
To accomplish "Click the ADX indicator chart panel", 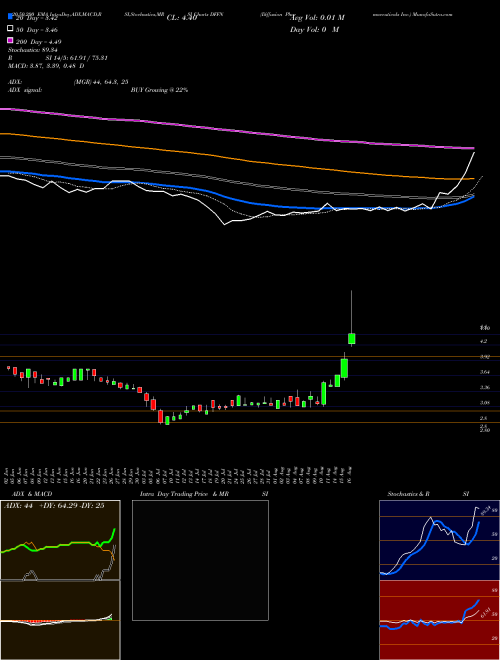I will pyautogui.click(x=60, y=540).
